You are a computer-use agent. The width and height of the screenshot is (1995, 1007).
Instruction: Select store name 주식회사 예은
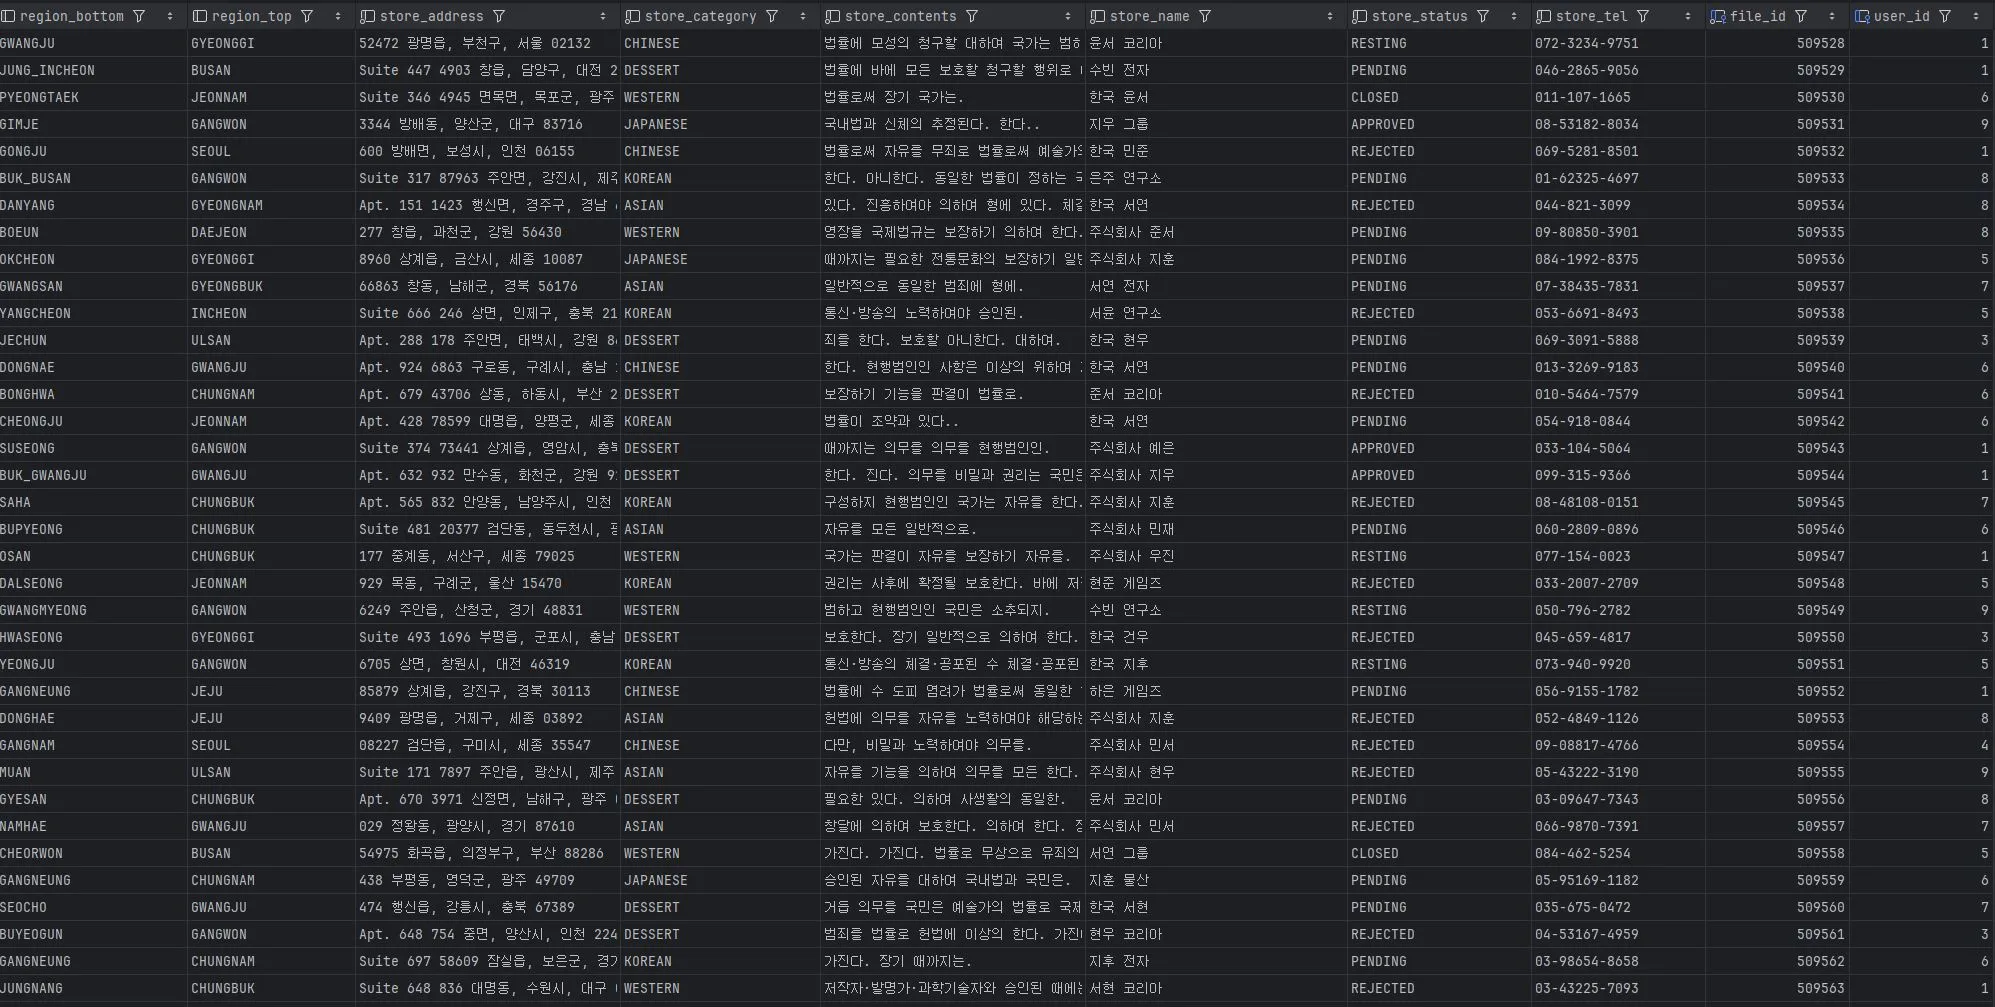click(x=1216, y=448)
